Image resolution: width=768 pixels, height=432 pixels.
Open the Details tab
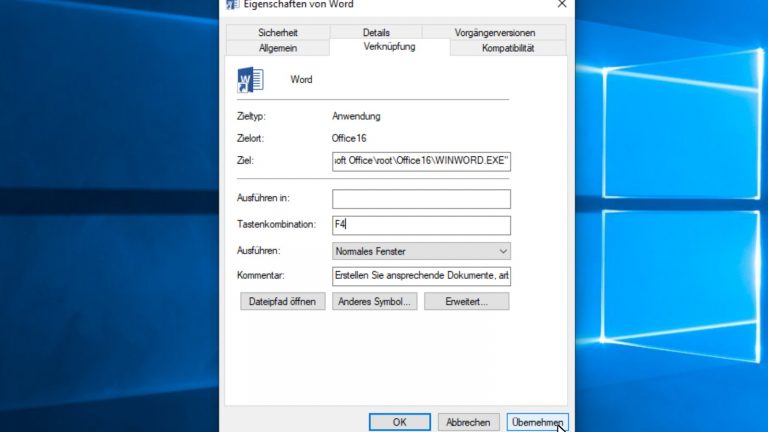pyautogui.click(x=376, y=33)
